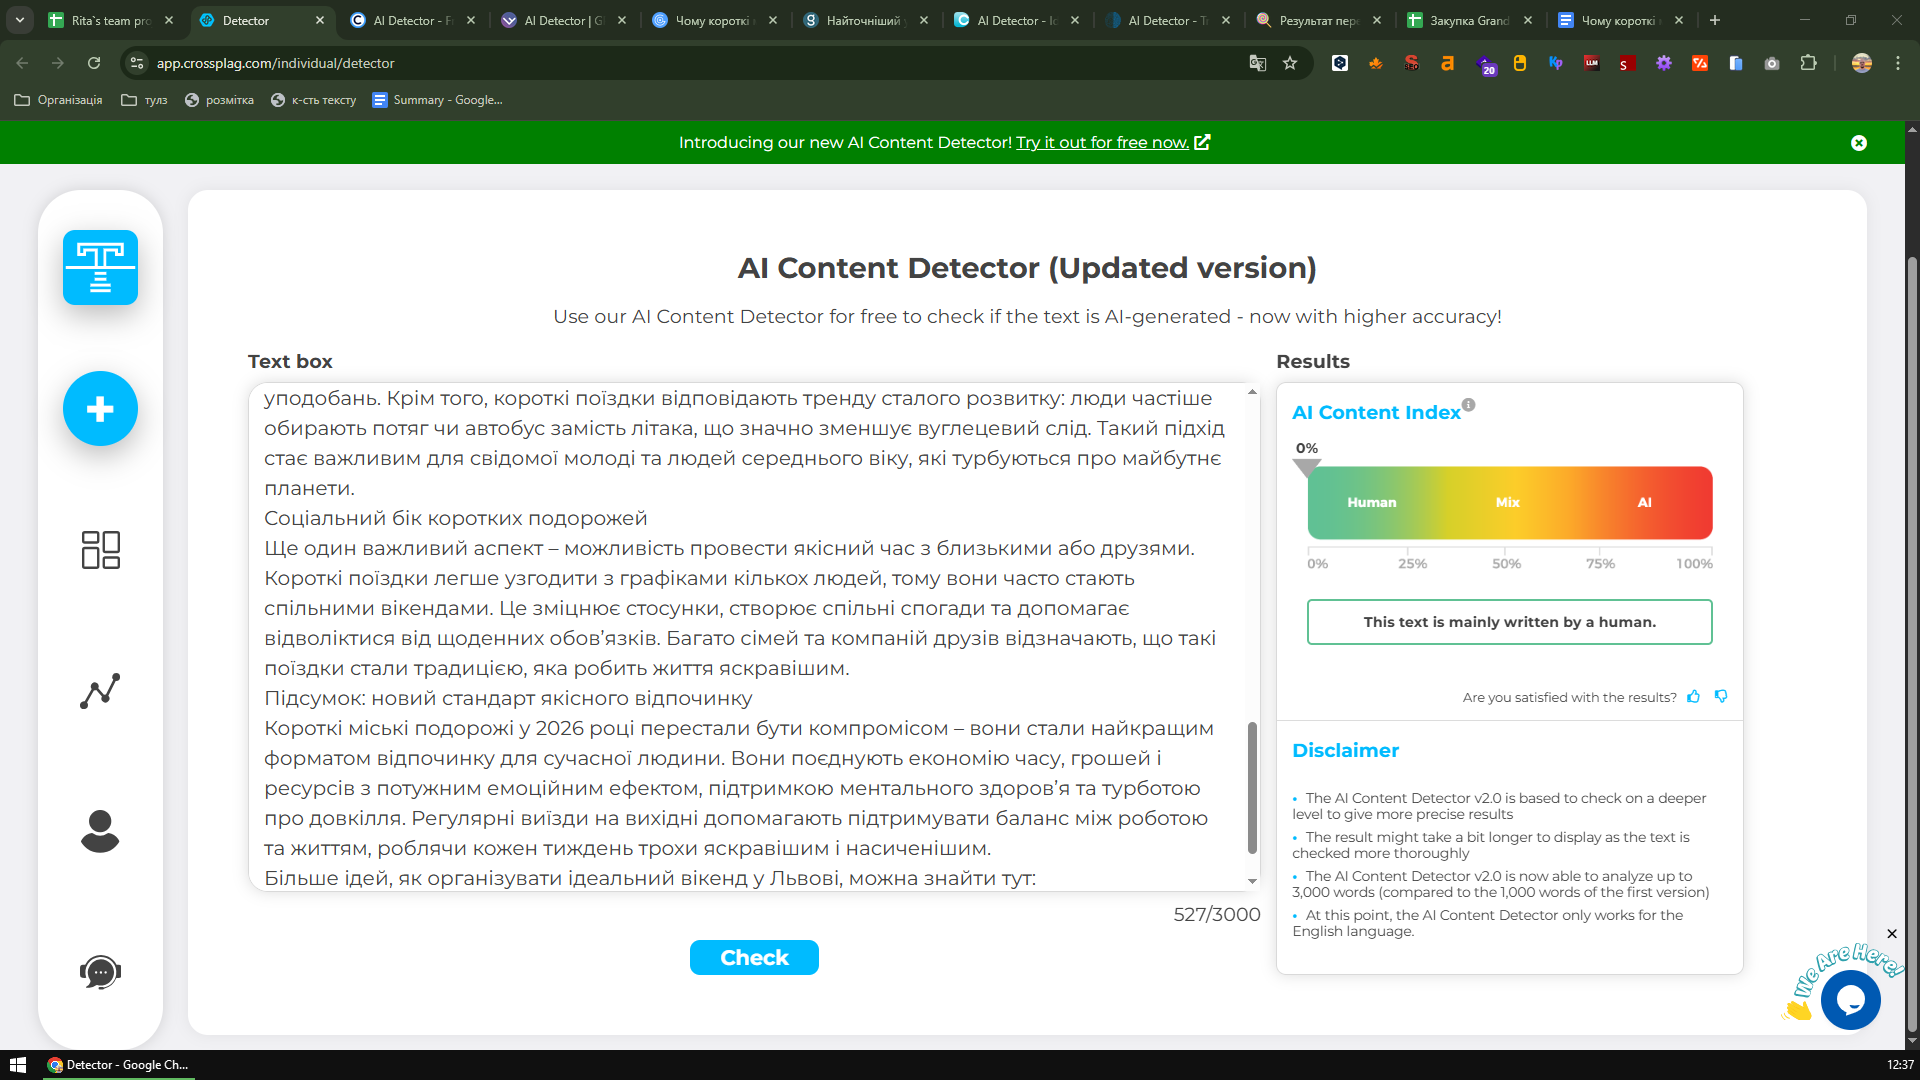Close the green announcement banner
The image size is (1920, 1080).
(x=1858, y=143)
